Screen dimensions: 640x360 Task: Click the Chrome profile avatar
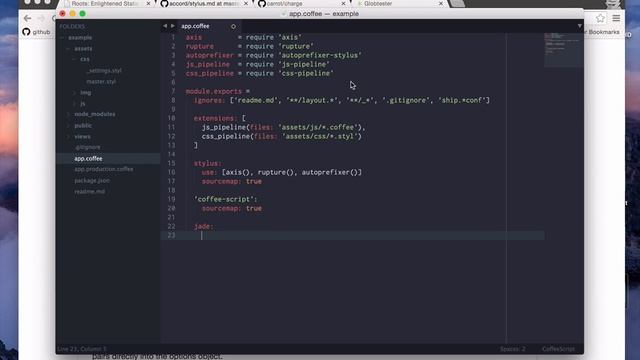click(612, 4)
